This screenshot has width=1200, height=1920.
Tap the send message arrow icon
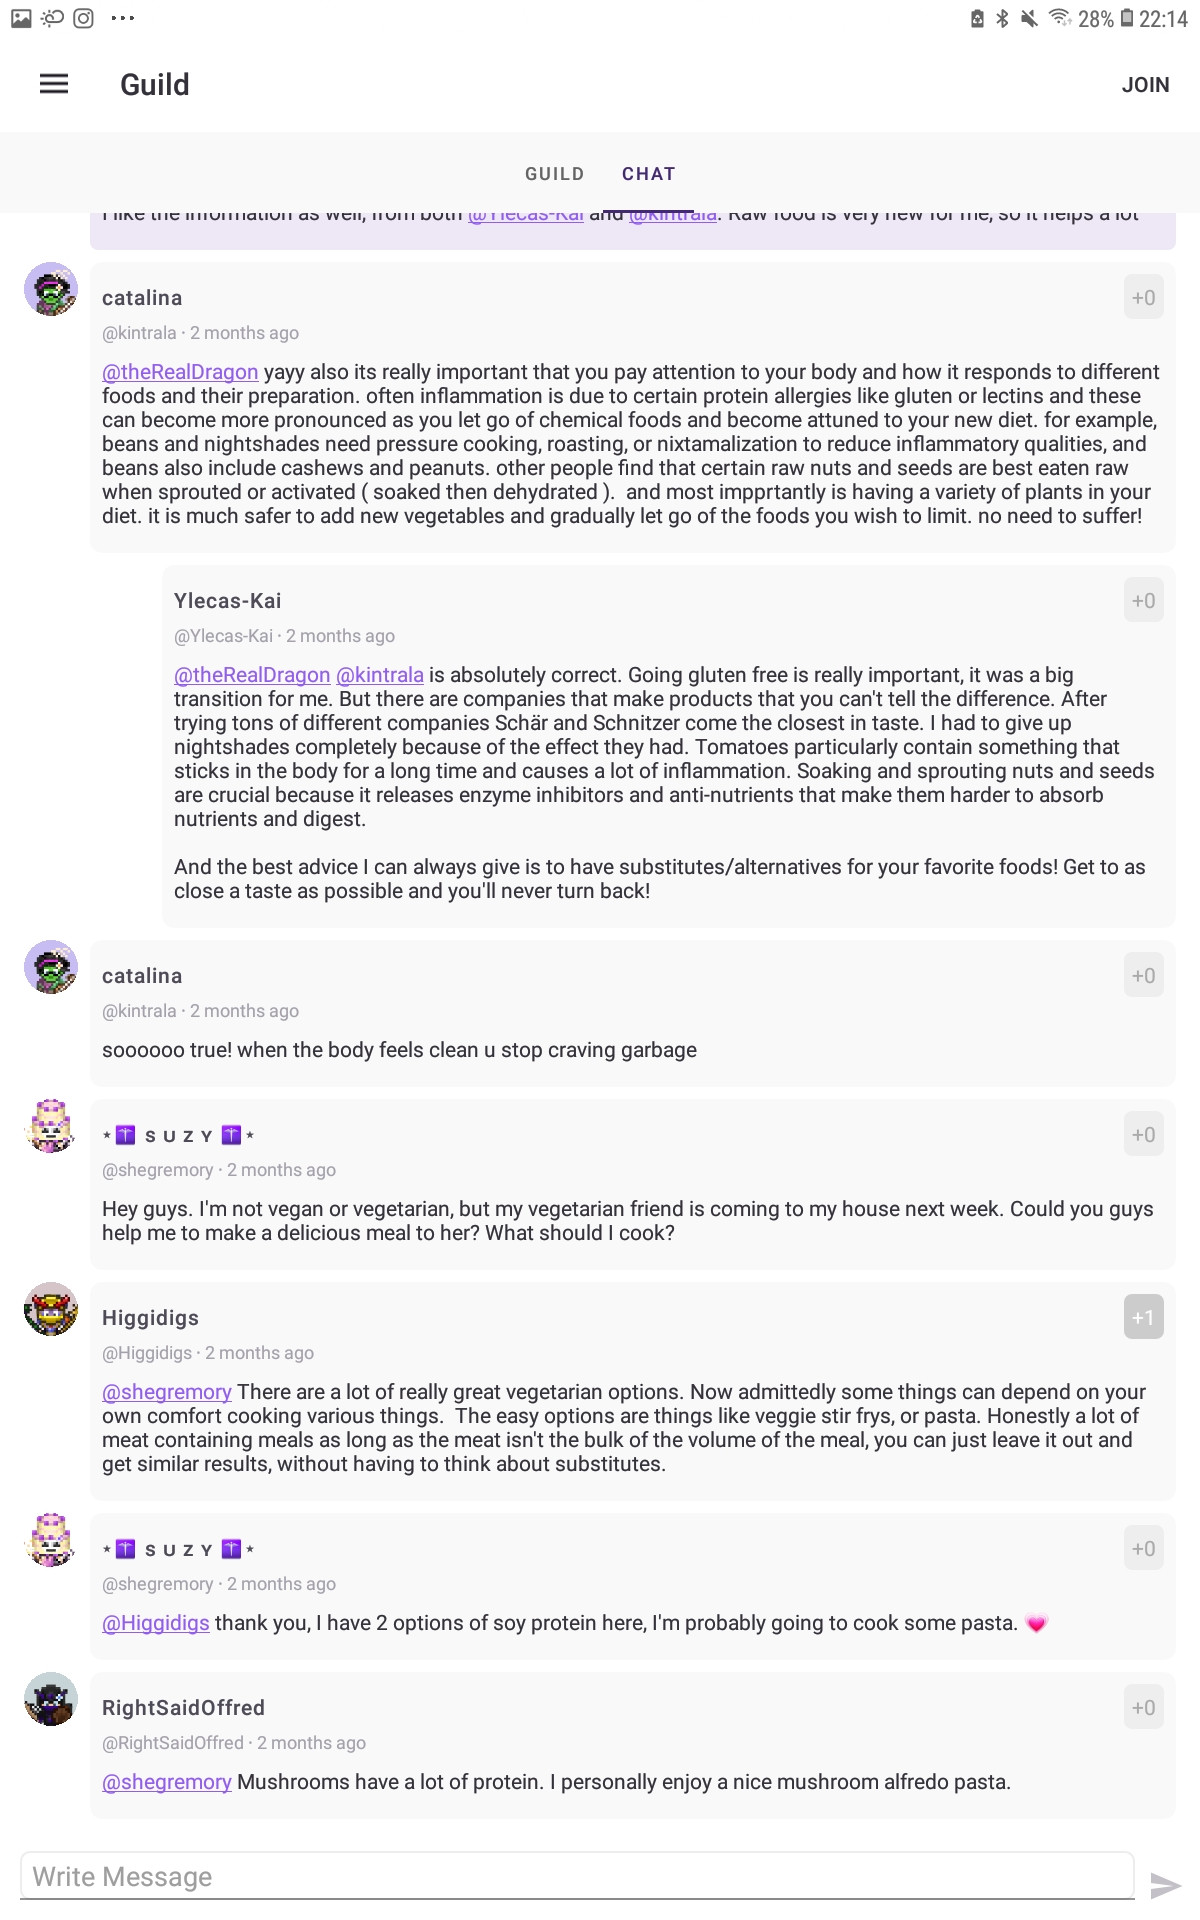1166,1886
